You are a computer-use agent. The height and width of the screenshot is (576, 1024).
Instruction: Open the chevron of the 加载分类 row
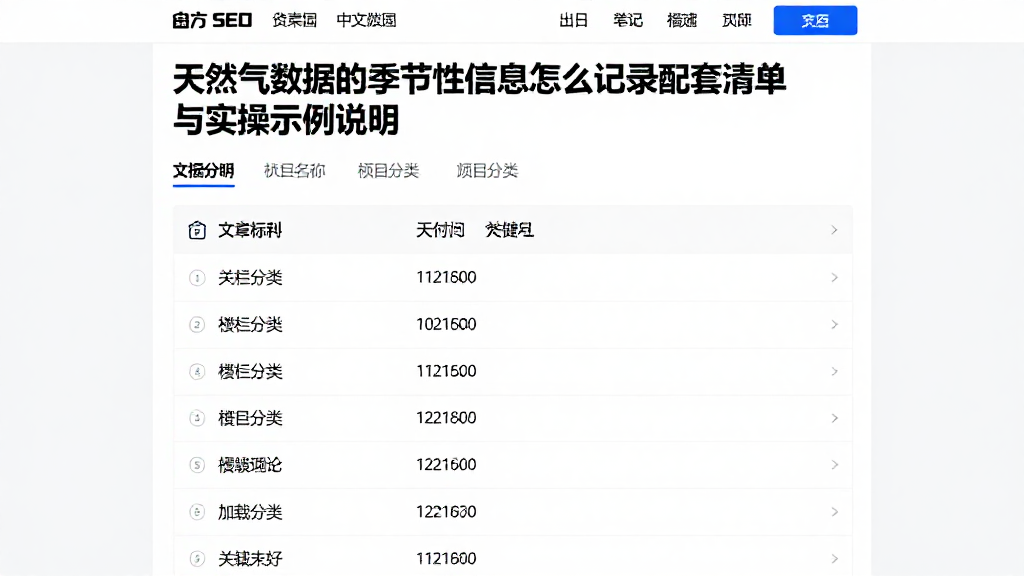[x=834, y=512]
